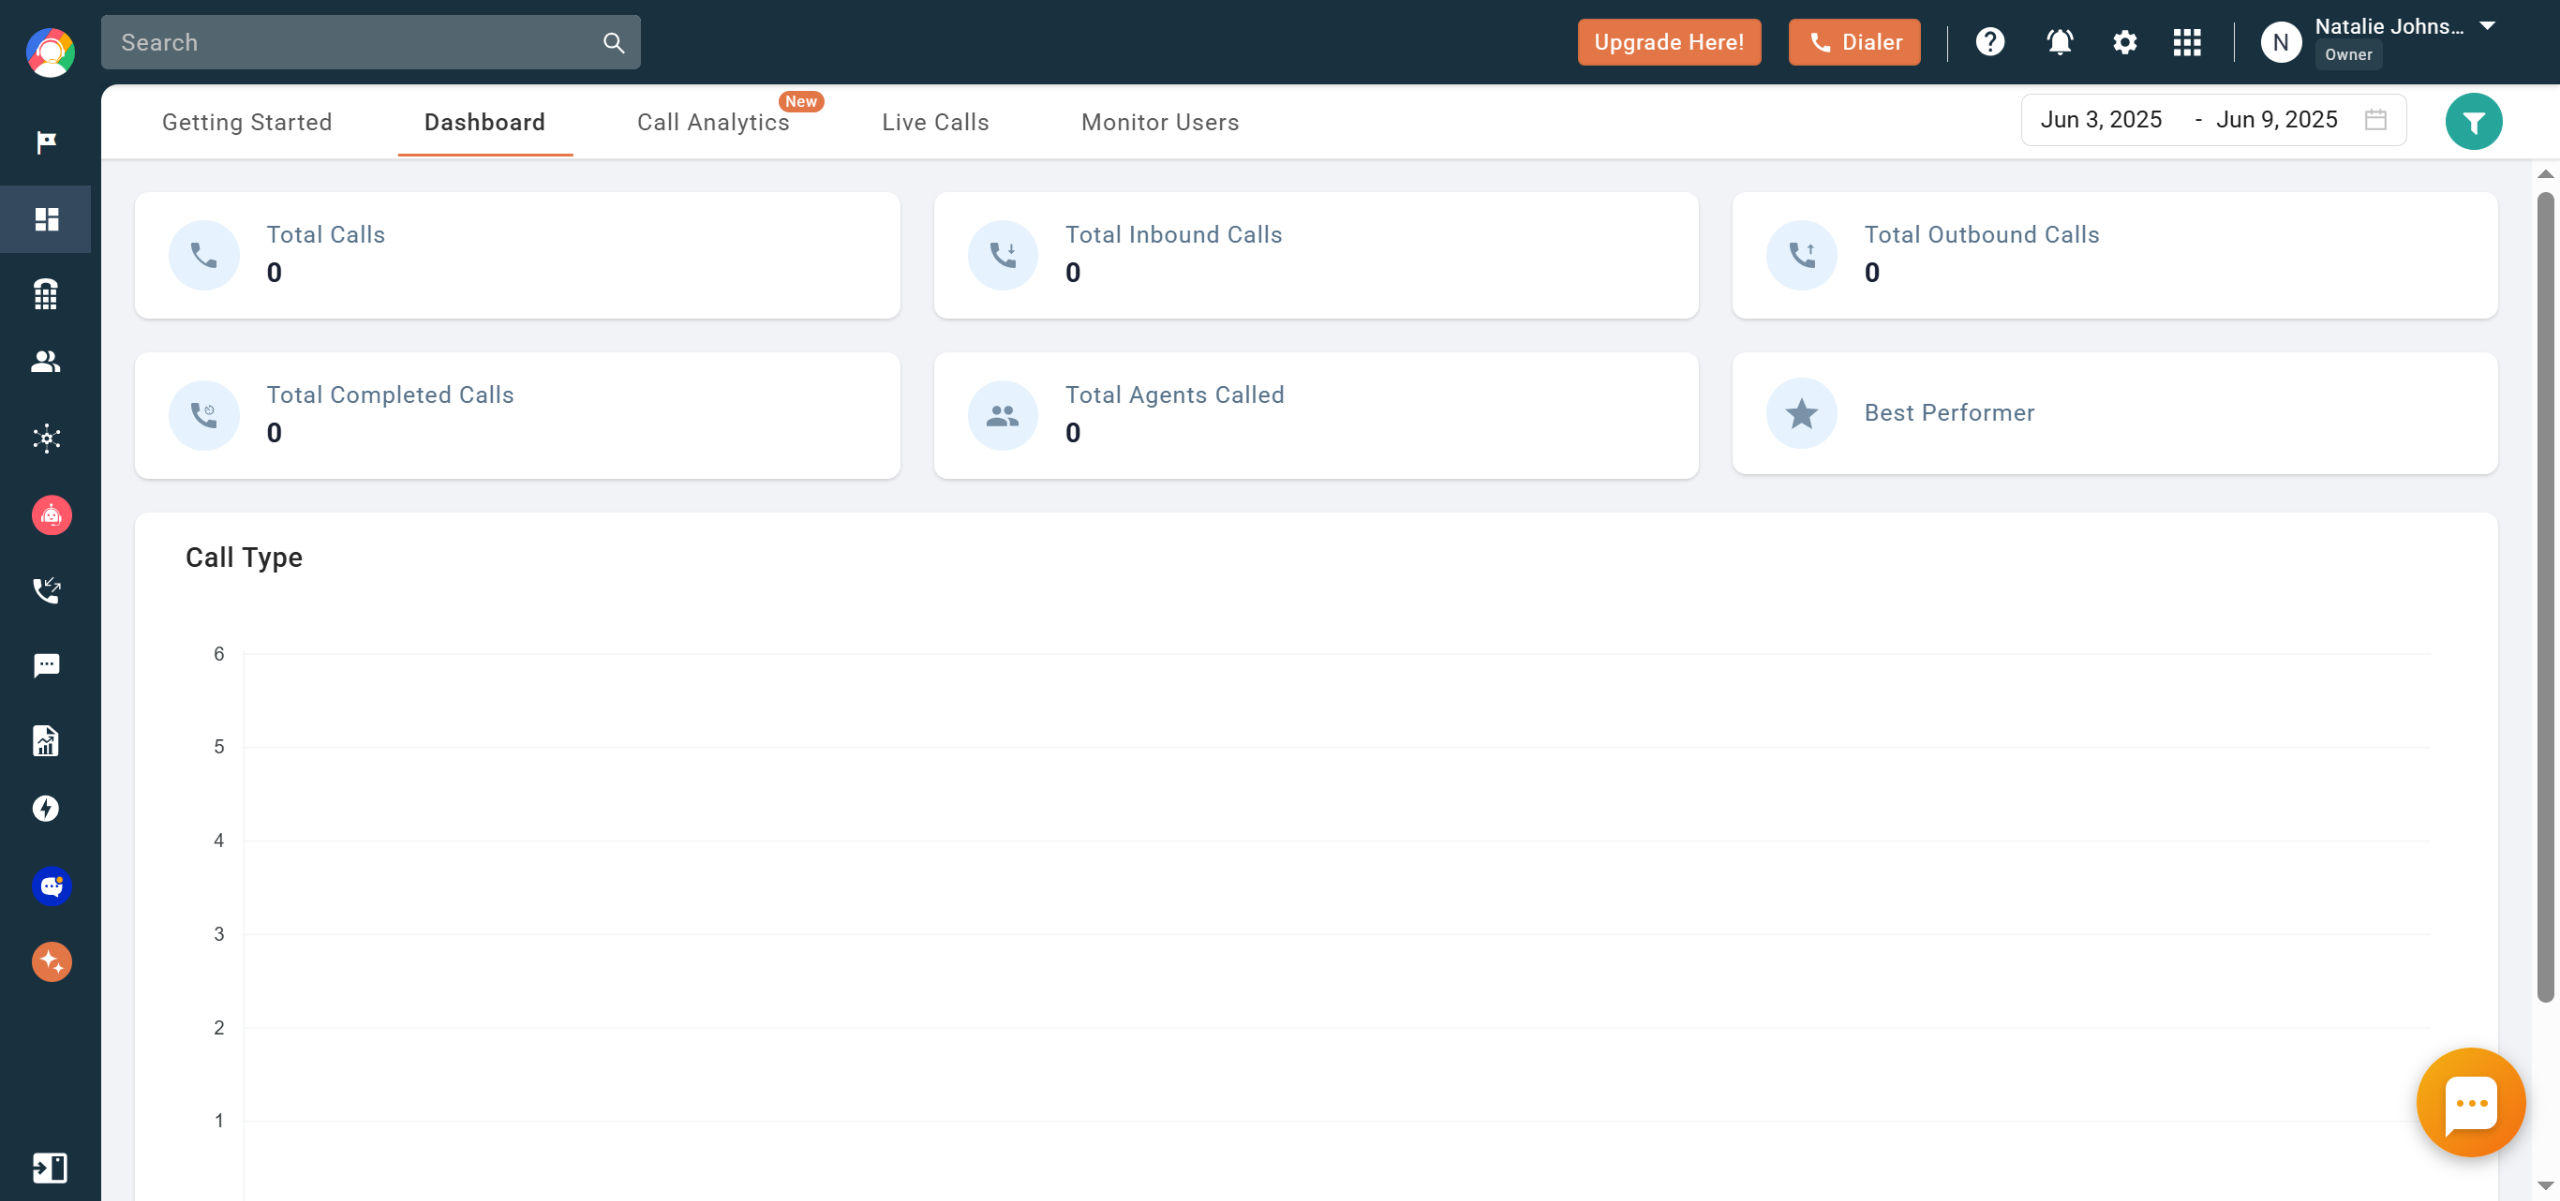This screenshot has width=2560, height=1201.
Task: Focus the Search input field
Action: coord(355,42)
